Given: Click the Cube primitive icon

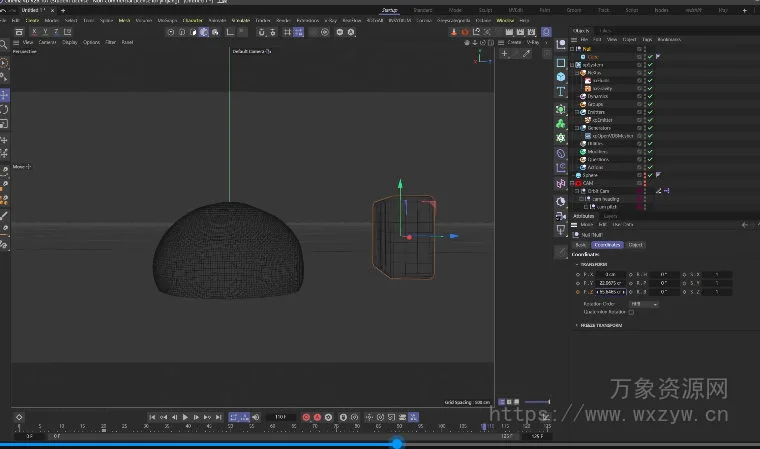Looking at the screenshot, I should click(561, 76).
